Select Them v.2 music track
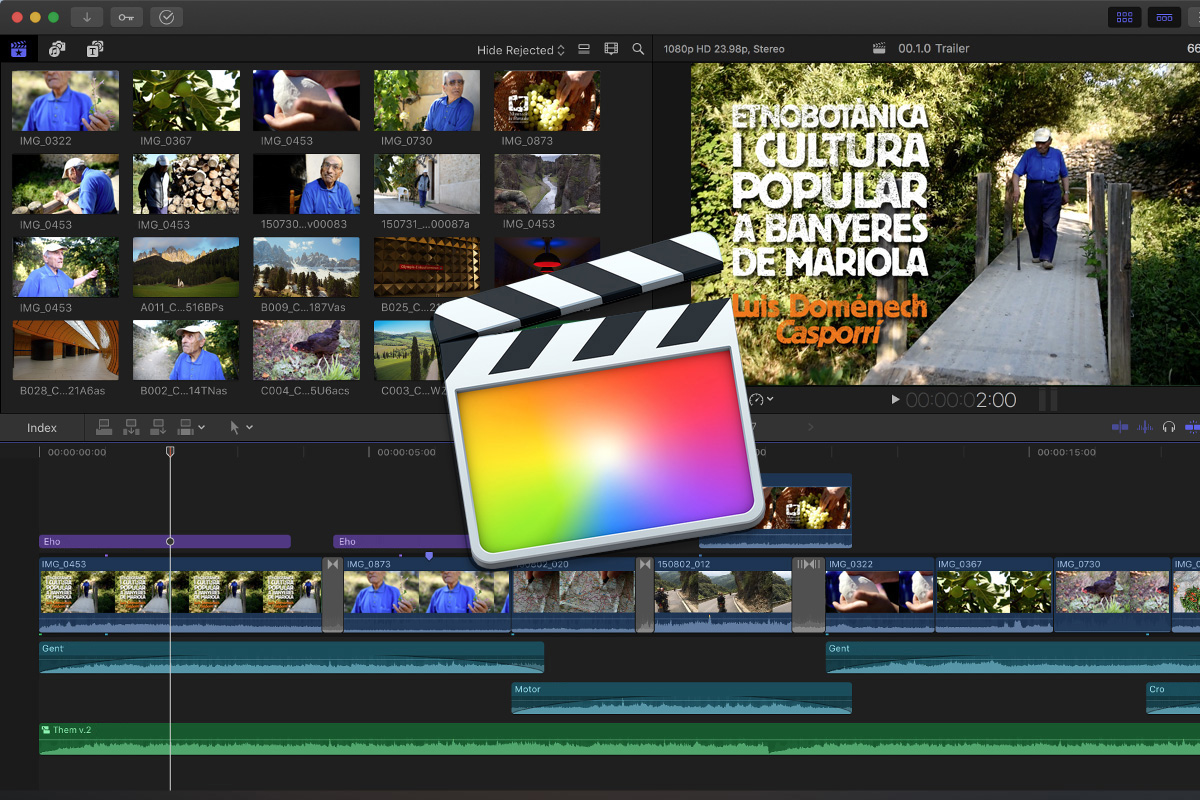The height and width of the screenshot is (800, 1200). (x=620, y=739)
